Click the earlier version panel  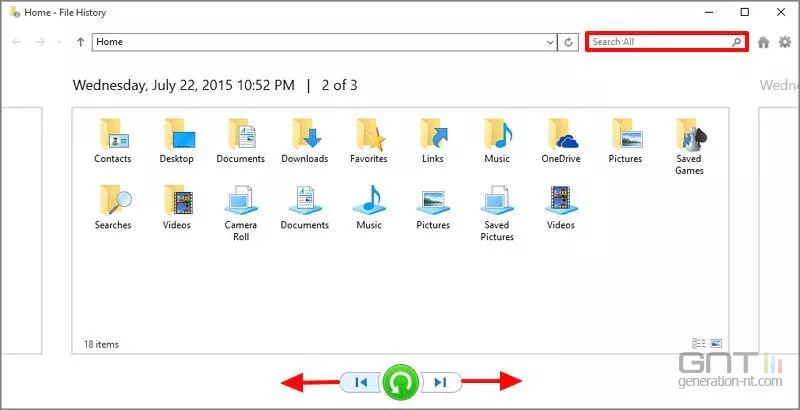pyautogui.click(x=21, y=230)
